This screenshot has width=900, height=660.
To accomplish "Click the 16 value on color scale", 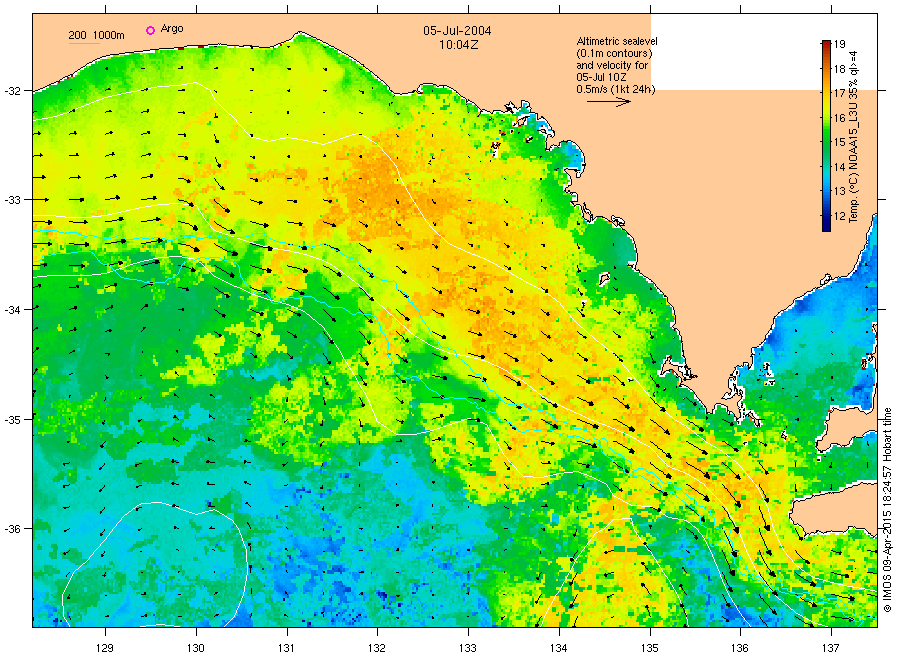I will (840, 118).
